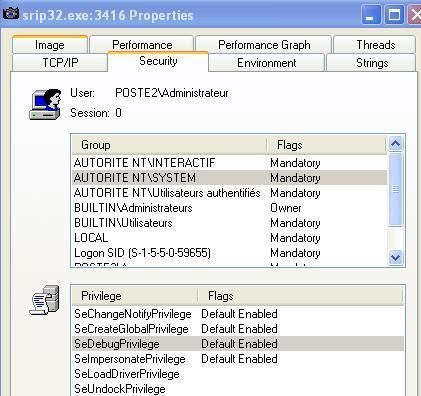Select the BUILTIN\Administrateurs group row

point(230,208)
